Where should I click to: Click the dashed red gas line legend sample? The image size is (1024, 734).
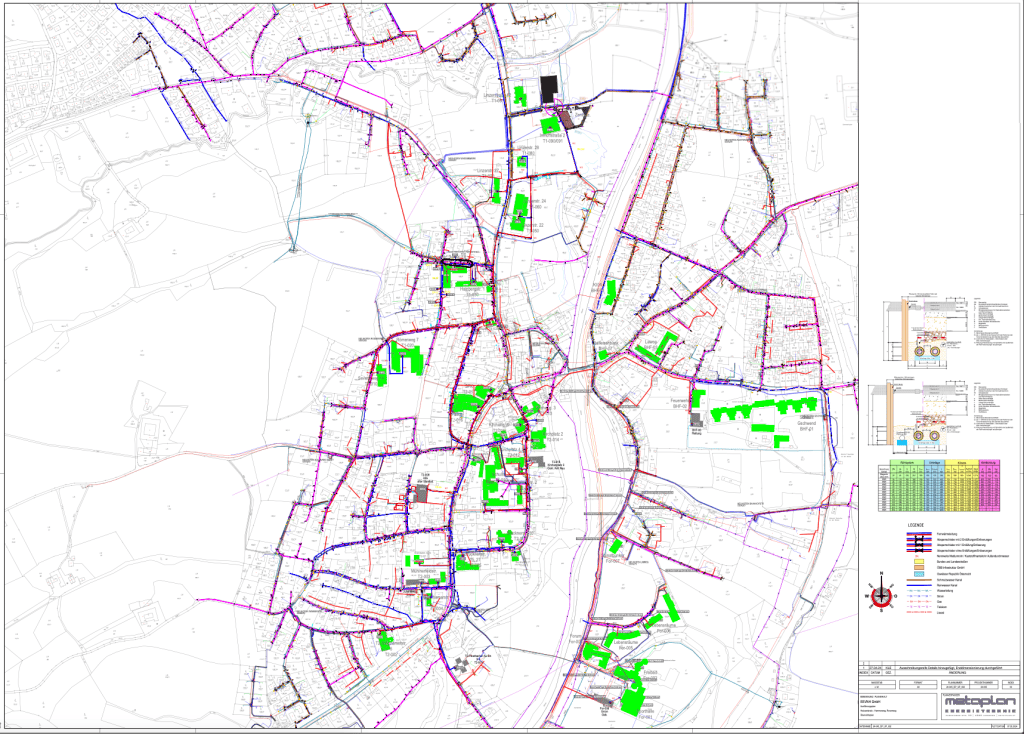pos(919,601)
